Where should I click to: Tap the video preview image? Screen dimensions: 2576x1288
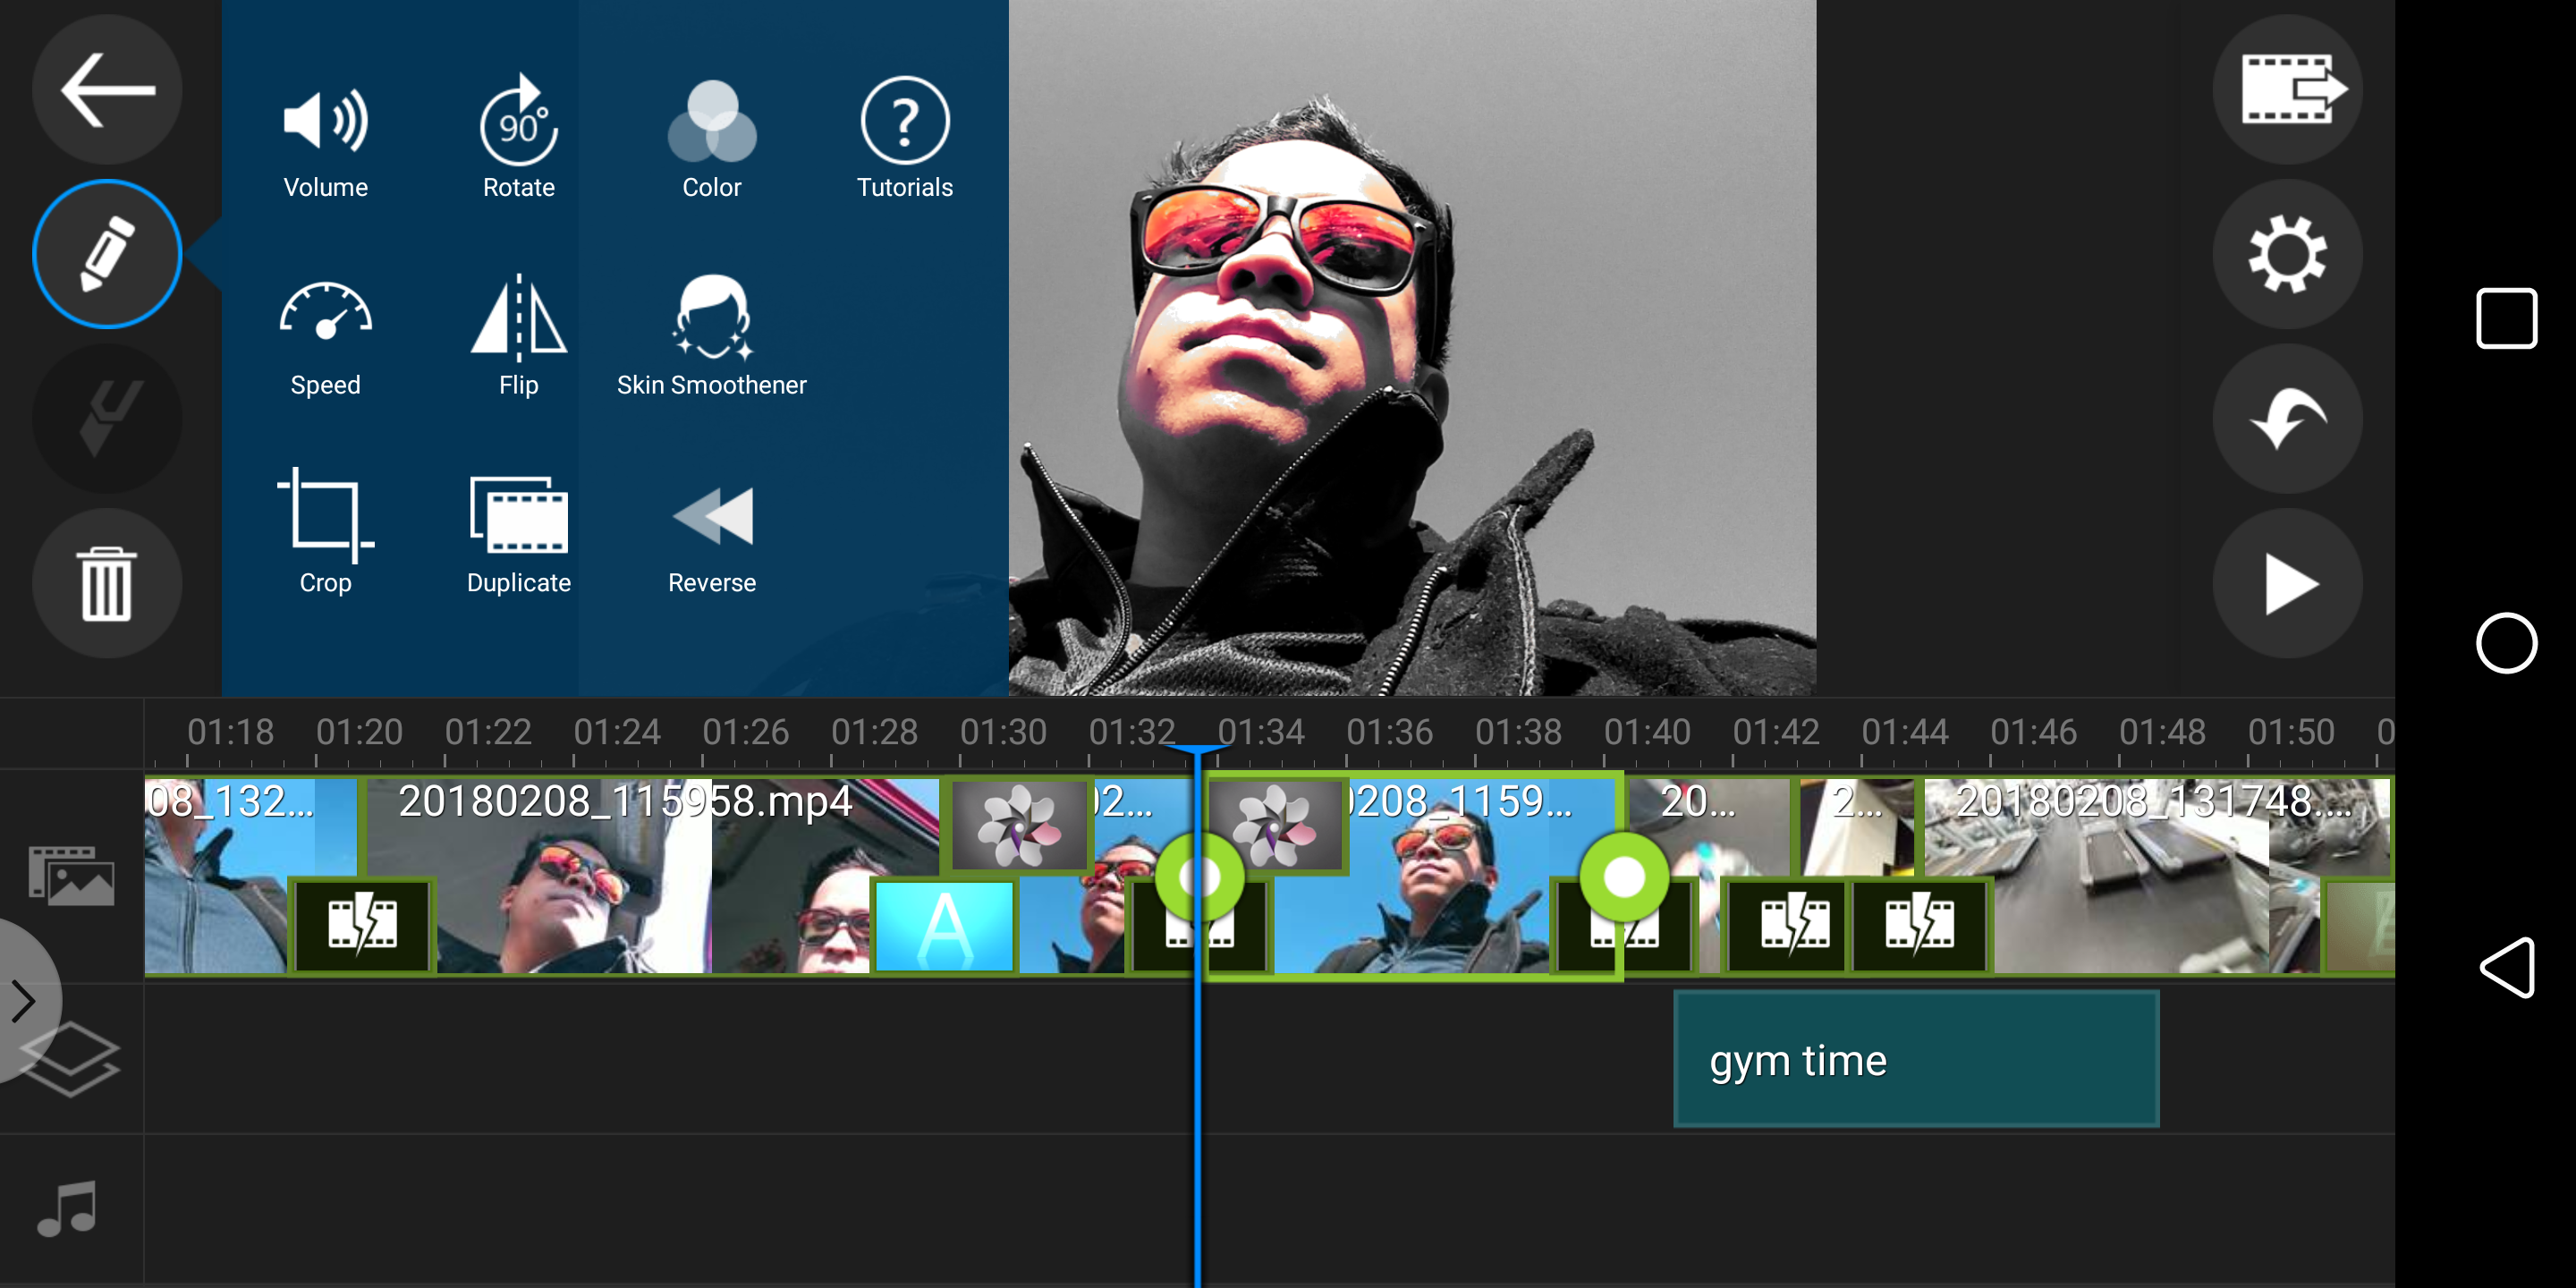pyautogui.click(x=1412, y=347)
